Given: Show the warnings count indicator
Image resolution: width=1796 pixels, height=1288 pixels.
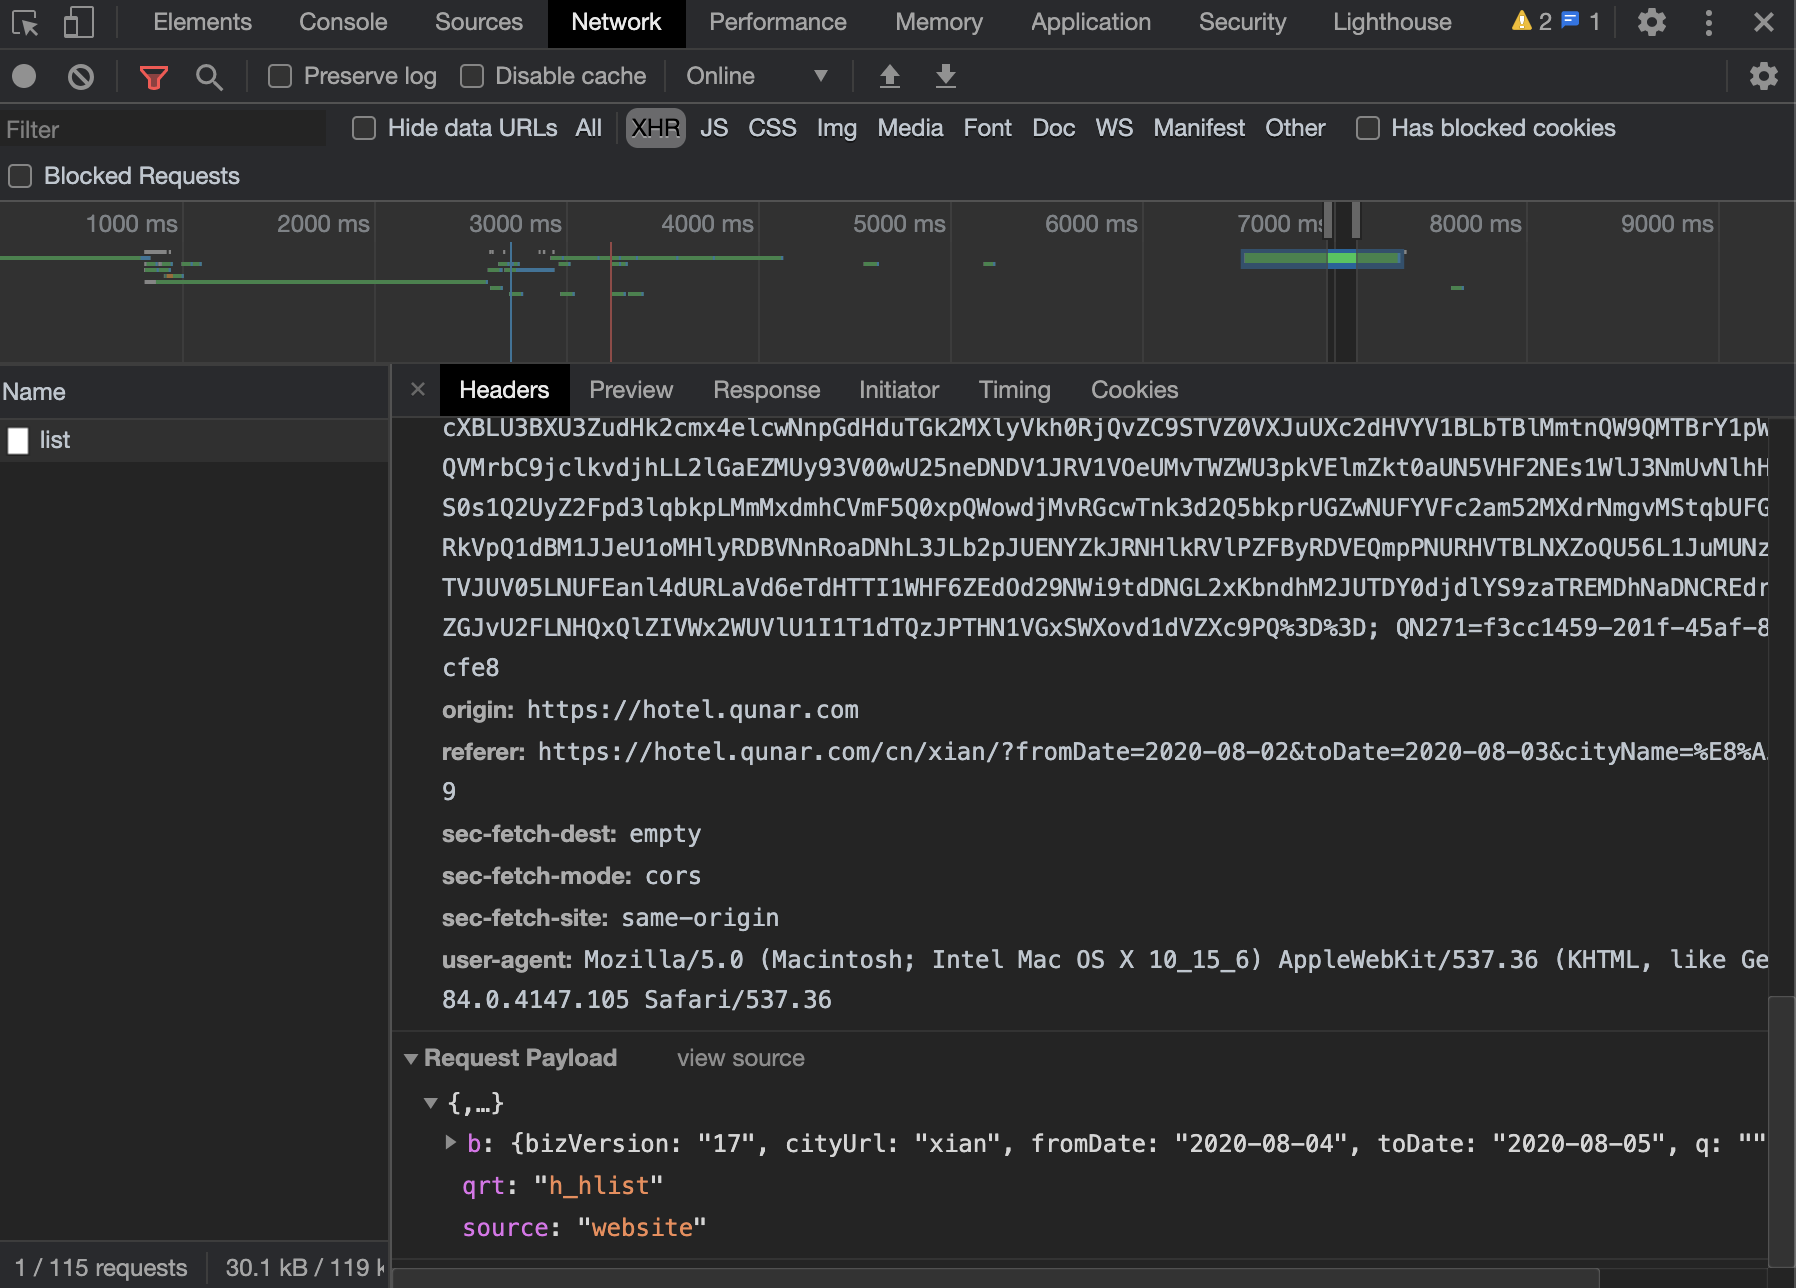Looking at the screenshot, I should pos(1531,21).
